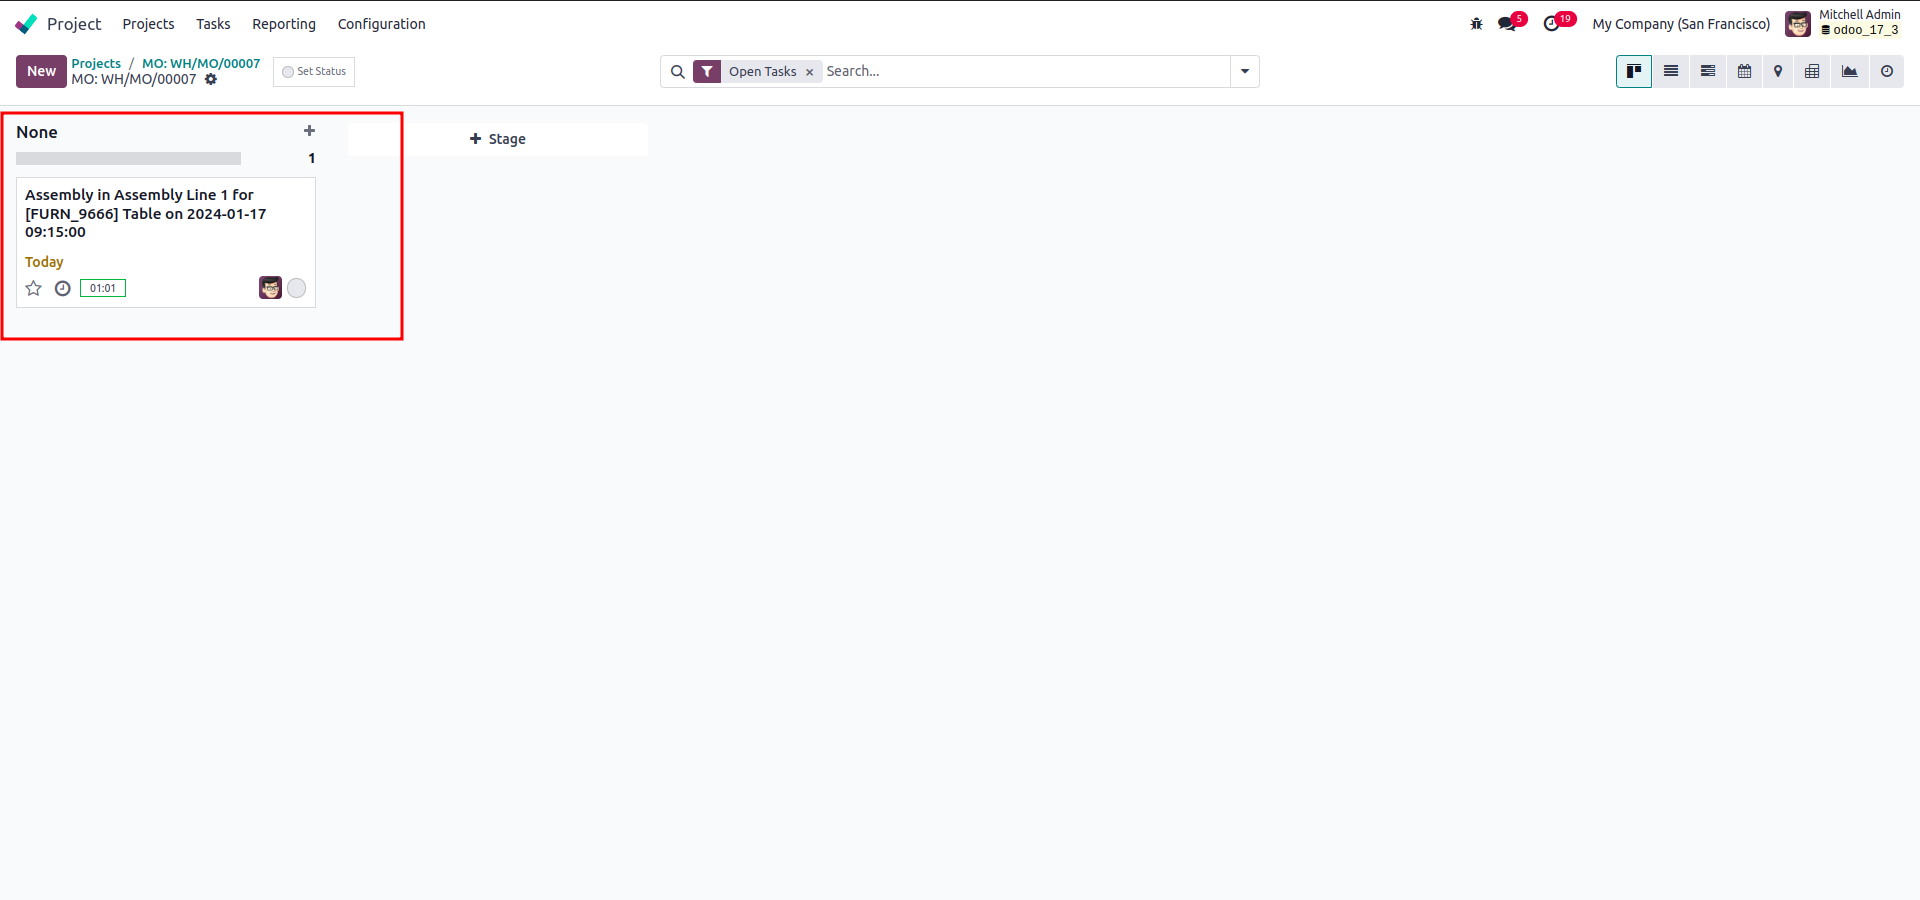
Task: Focus the Search input field
Action: (1026, 72)
